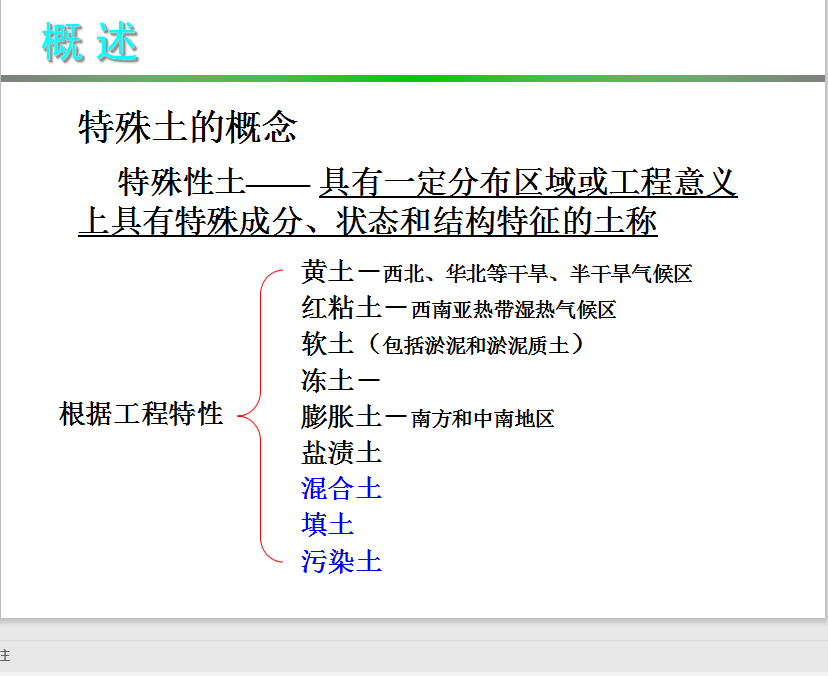
Task: Click the term 特殊性土 in definition
Action: pos(181,183)
